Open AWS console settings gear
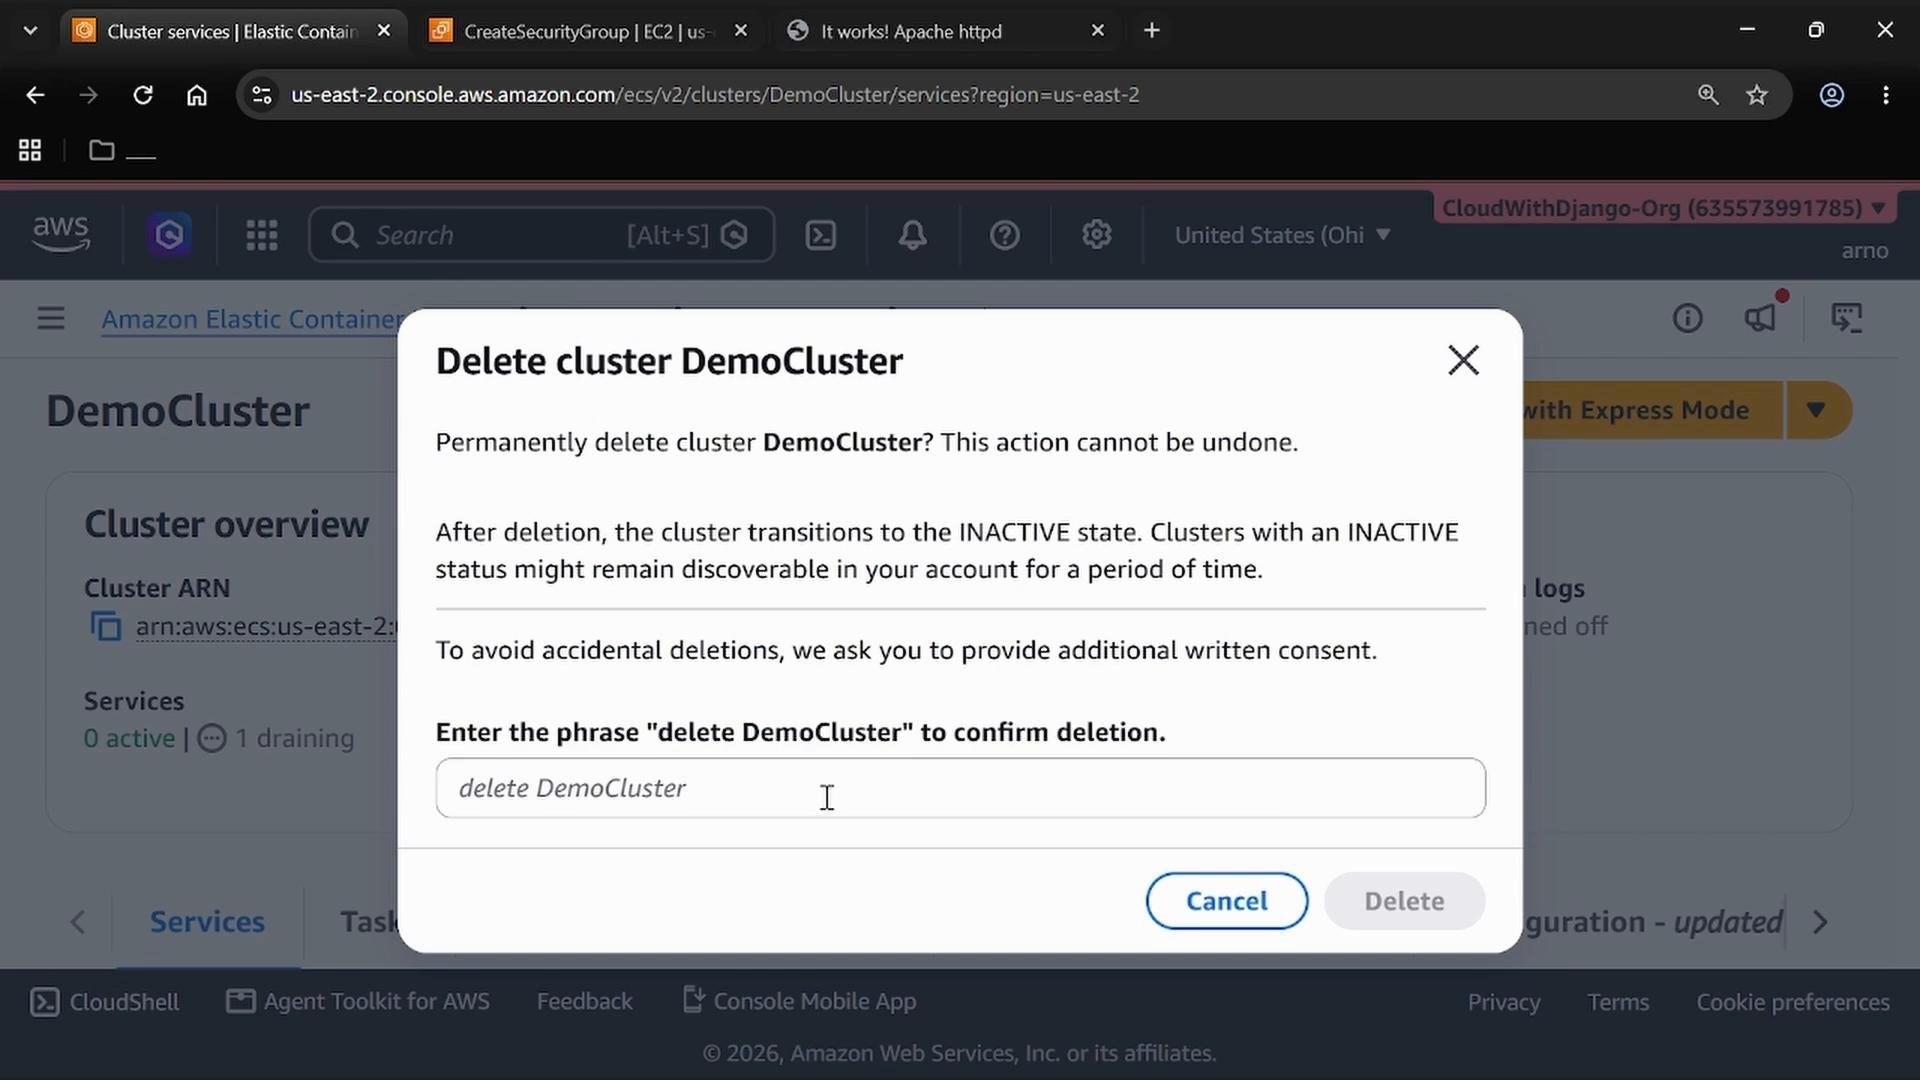The image size is (1920, 1080). pos(1096,235)
